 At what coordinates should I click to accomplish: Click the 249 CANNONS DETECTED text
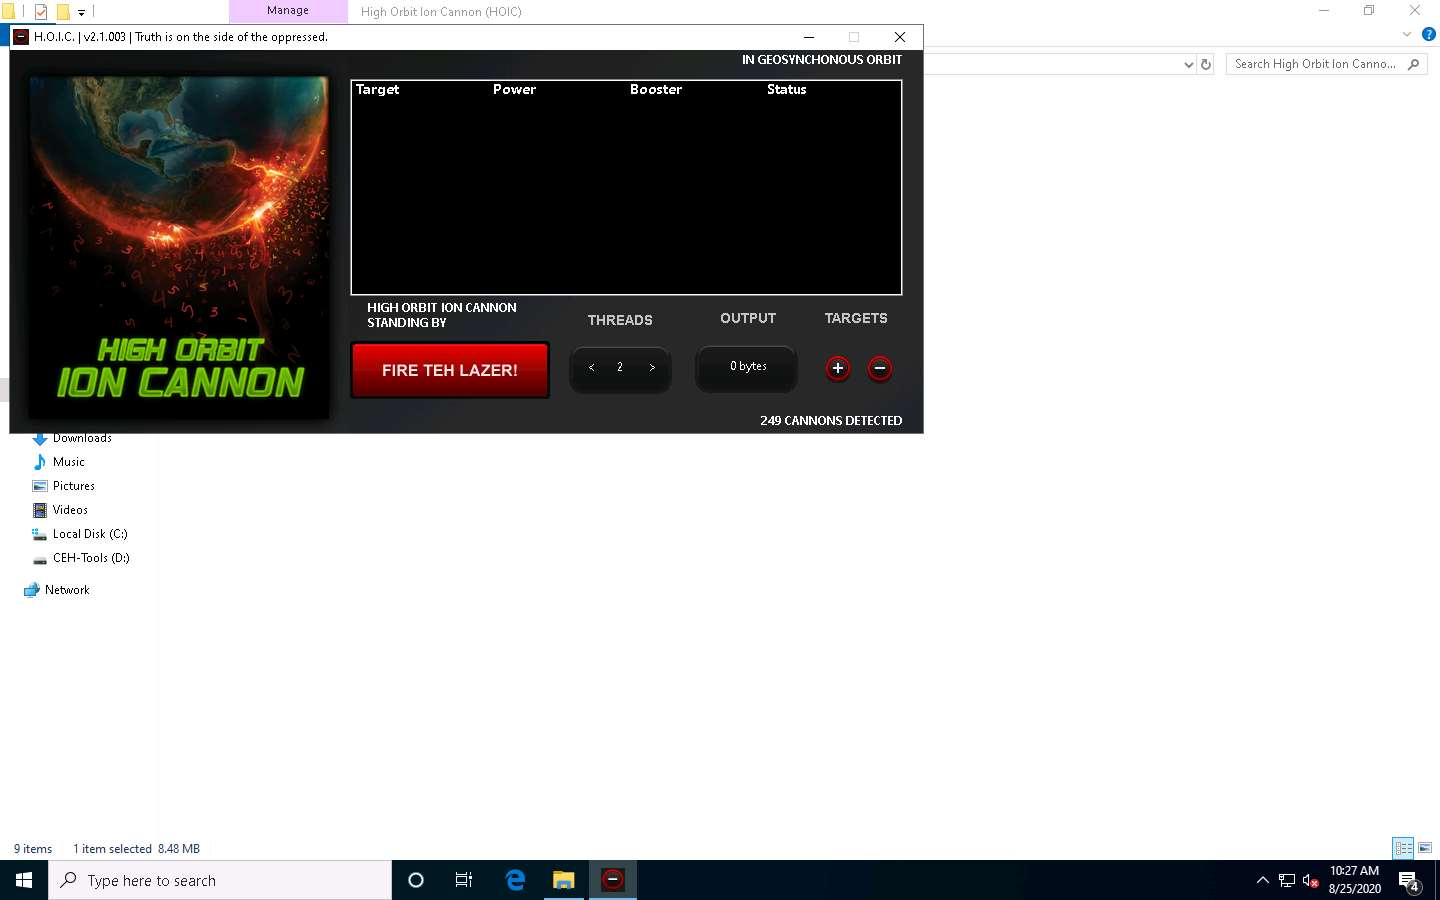click(831, 420)
